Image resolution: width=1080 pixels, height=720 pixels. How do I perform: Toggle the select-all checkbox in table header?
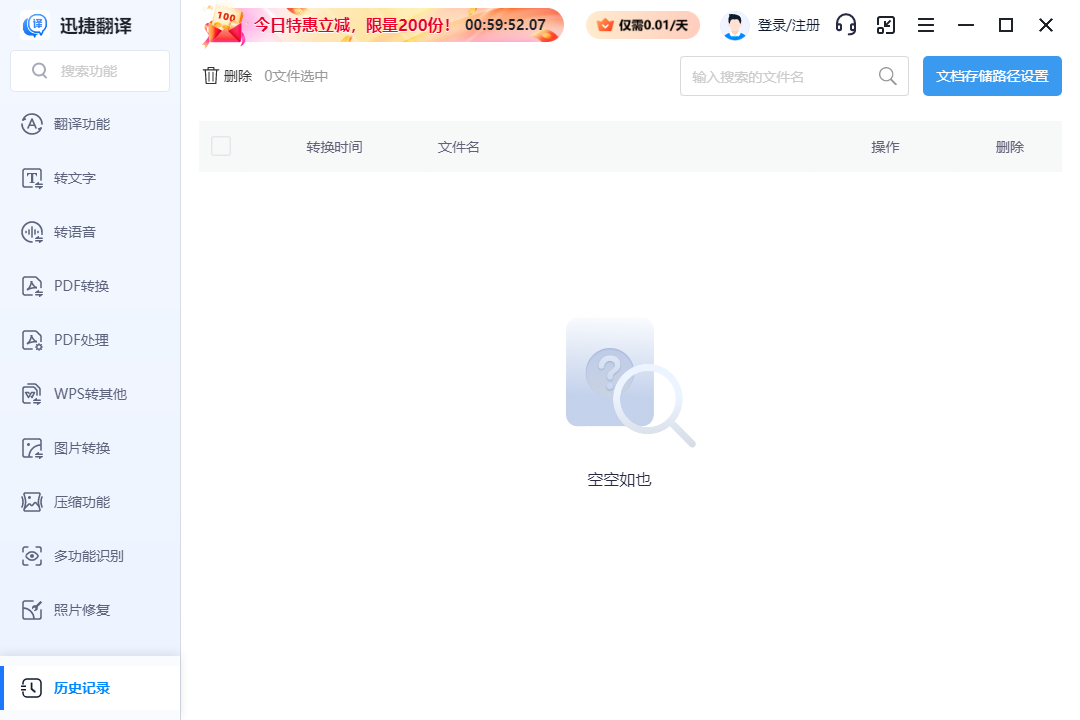tap(221, 146)
